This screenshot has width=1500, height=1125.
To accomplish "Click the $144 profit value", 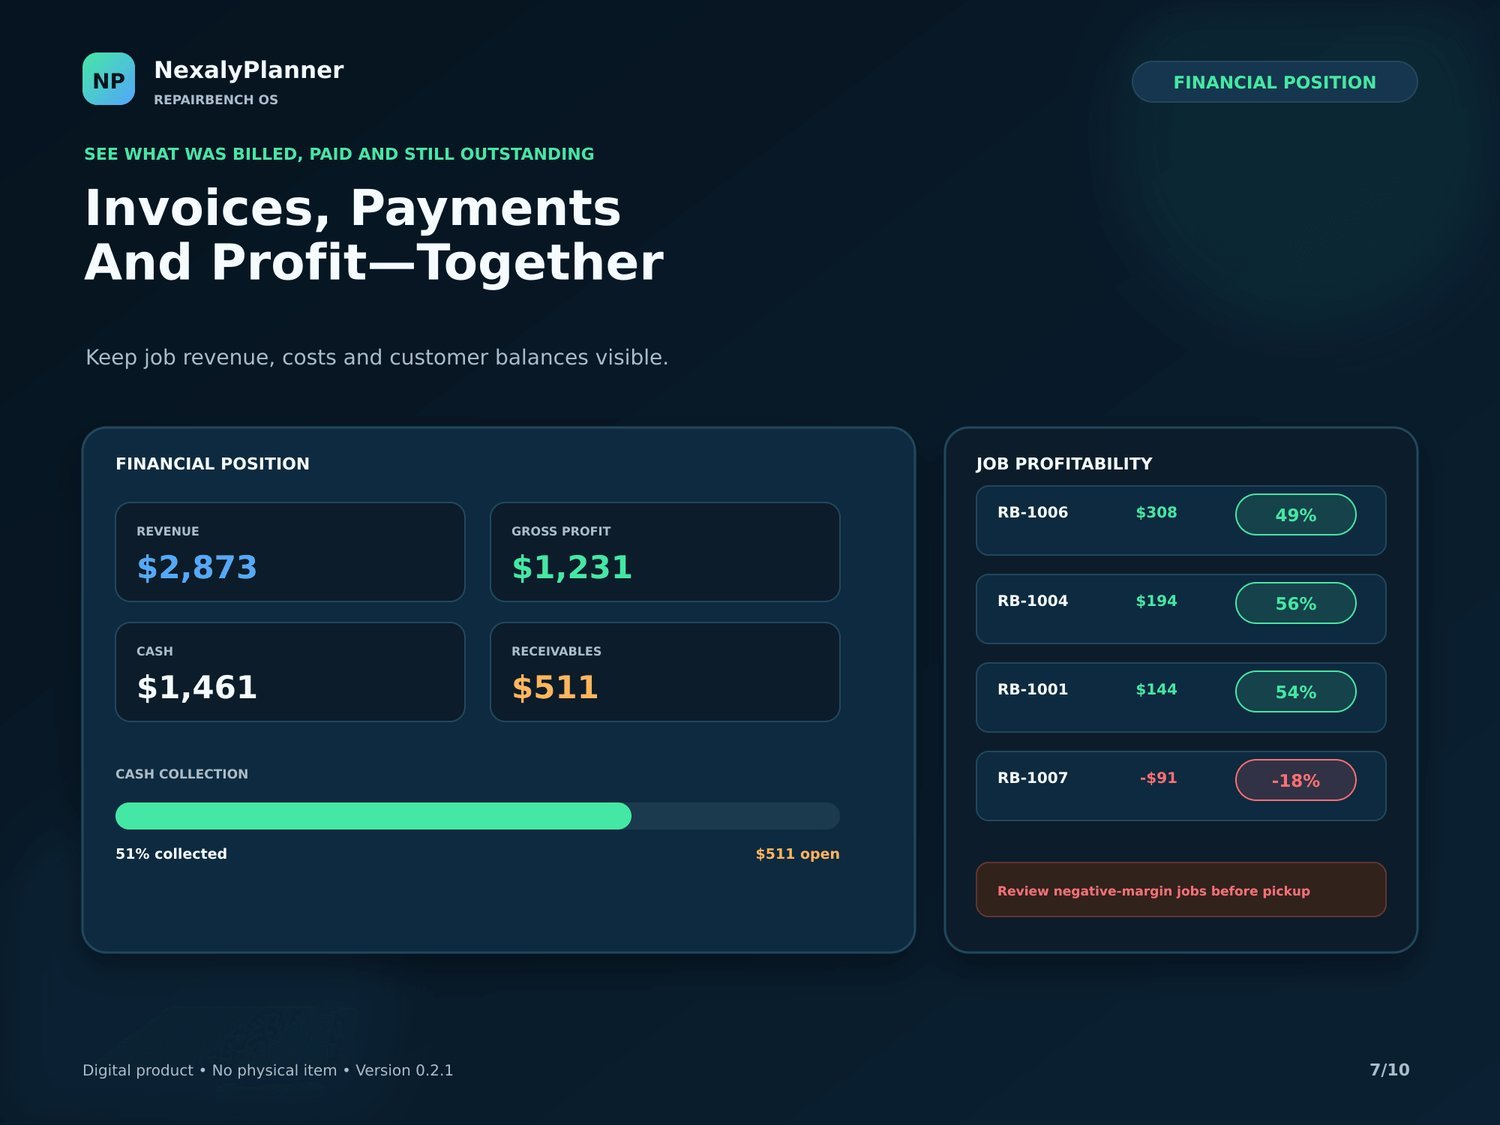I will 1156,689.
